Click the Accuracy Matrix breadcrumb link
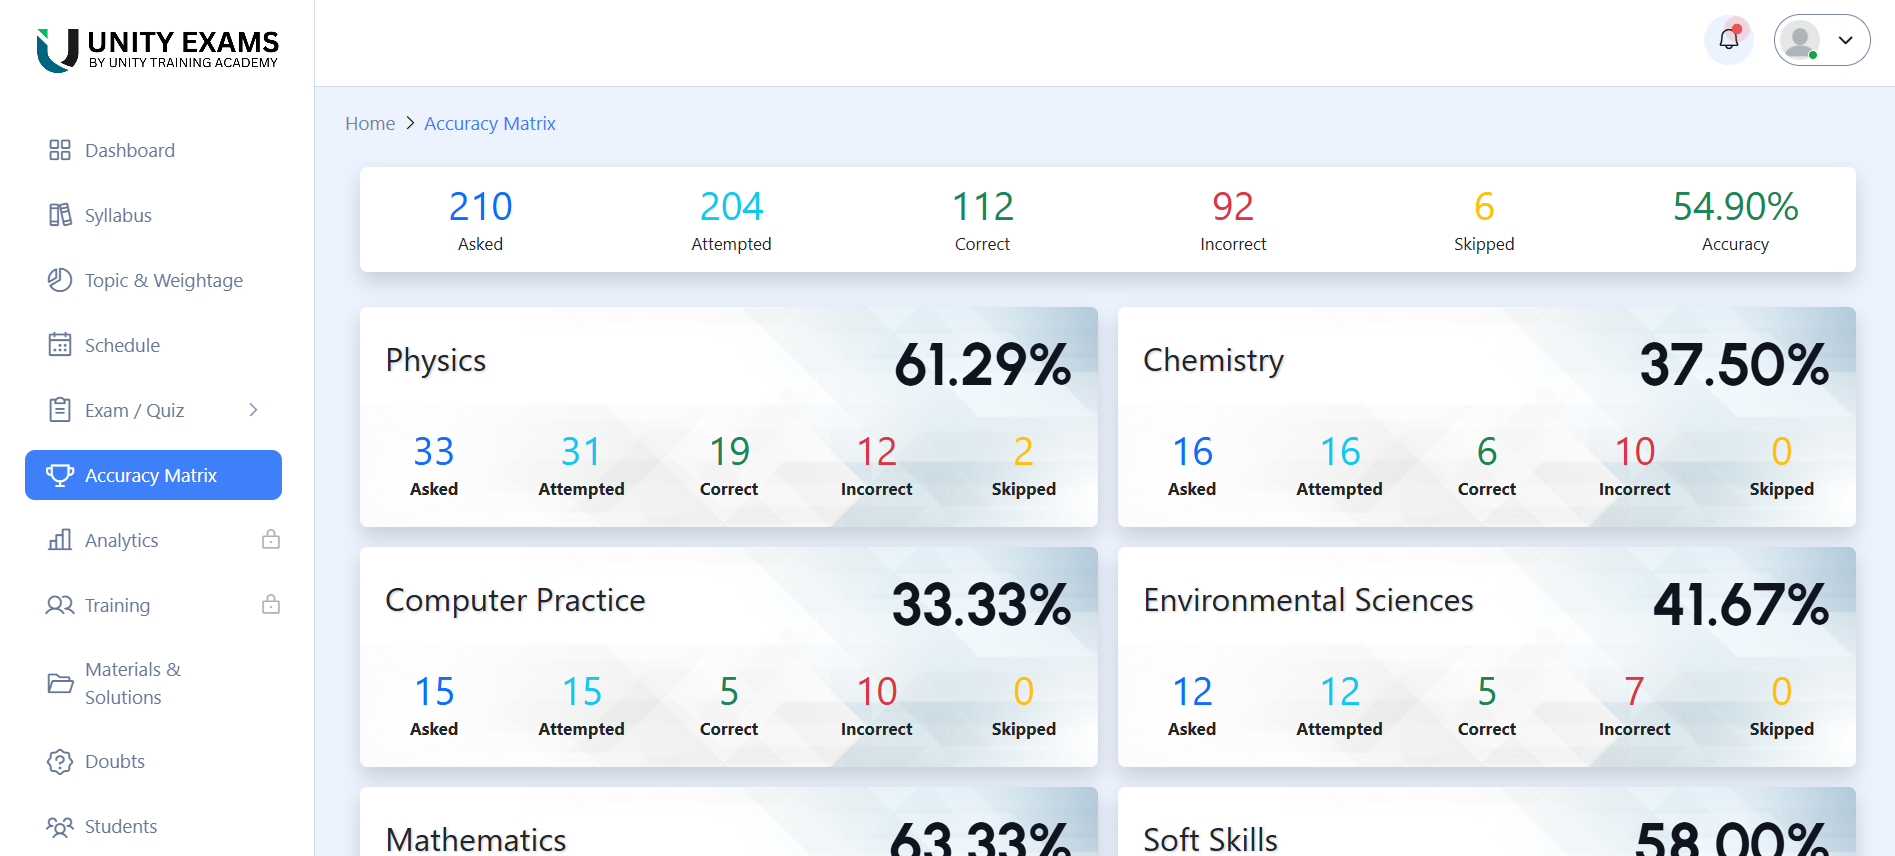This screenshot has height=856, width=1895. [x=489, y=123]
